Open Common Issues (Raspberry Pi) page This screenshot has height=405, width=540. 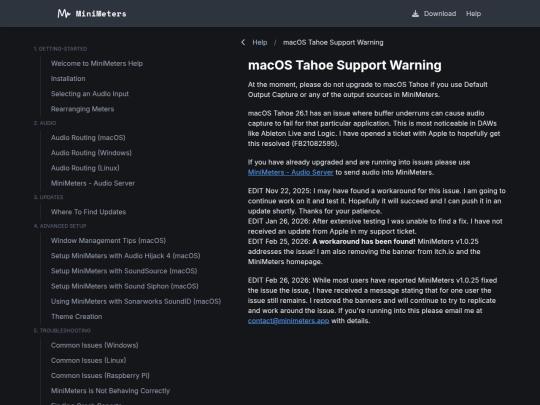(x=100, y=375)
